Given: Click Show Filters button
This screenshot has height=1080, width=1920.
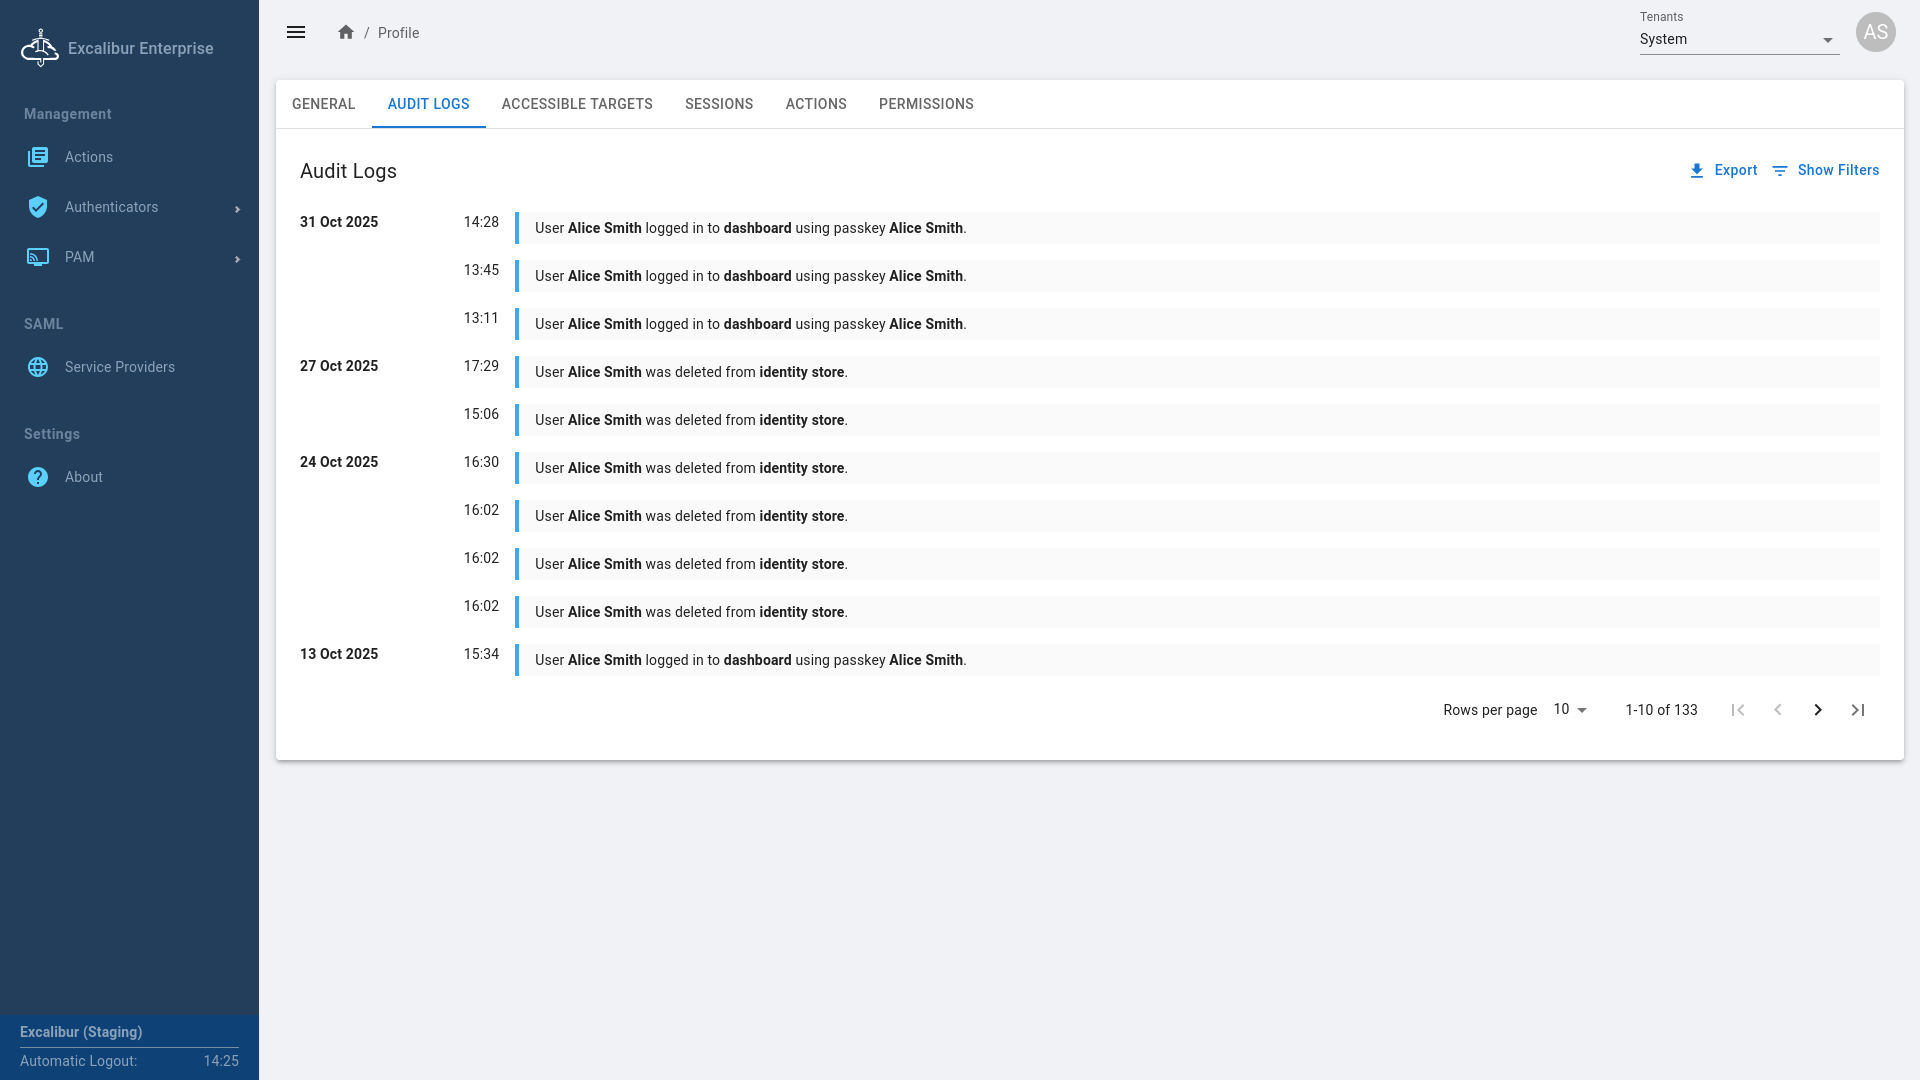Looking at the screenshot, I should tap(1825, 170).
